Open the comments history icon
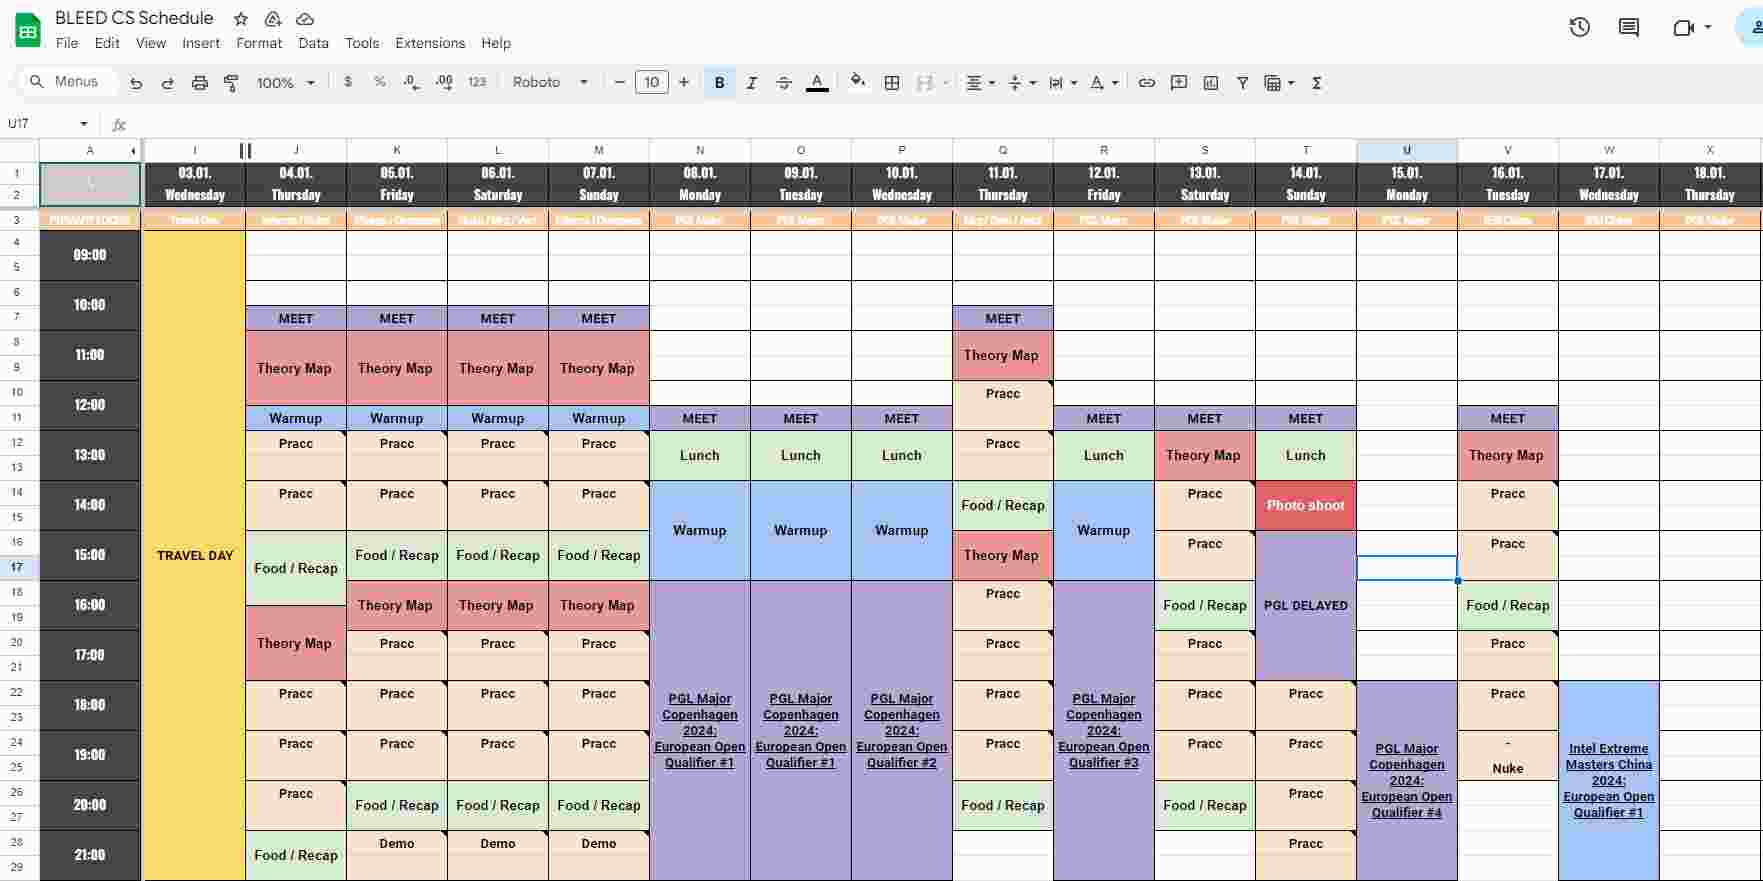Image resolution: width=1763 pixels, height=881 pixels. [x=1629, y=28]
